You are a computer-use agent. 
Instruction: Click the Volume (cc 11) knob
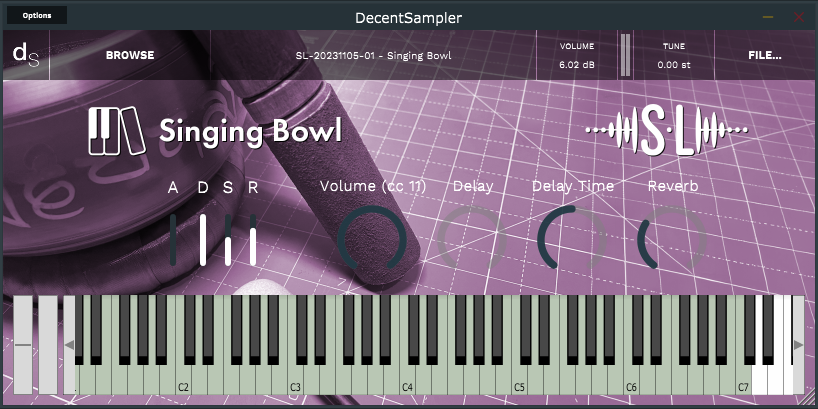(372, 239)
